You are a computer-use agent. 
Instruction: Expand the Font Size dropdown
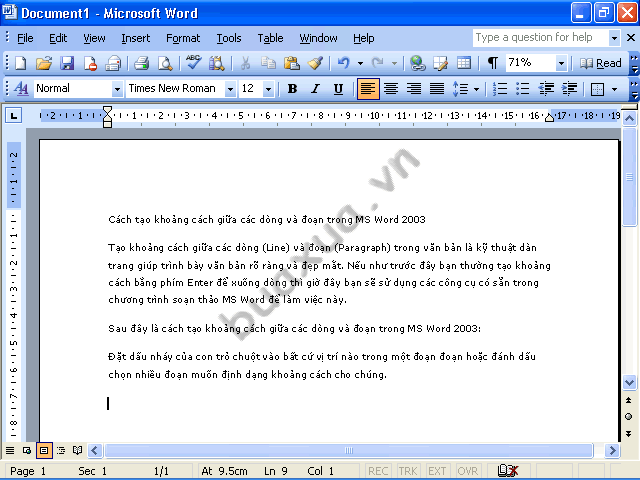coord(268,89)
